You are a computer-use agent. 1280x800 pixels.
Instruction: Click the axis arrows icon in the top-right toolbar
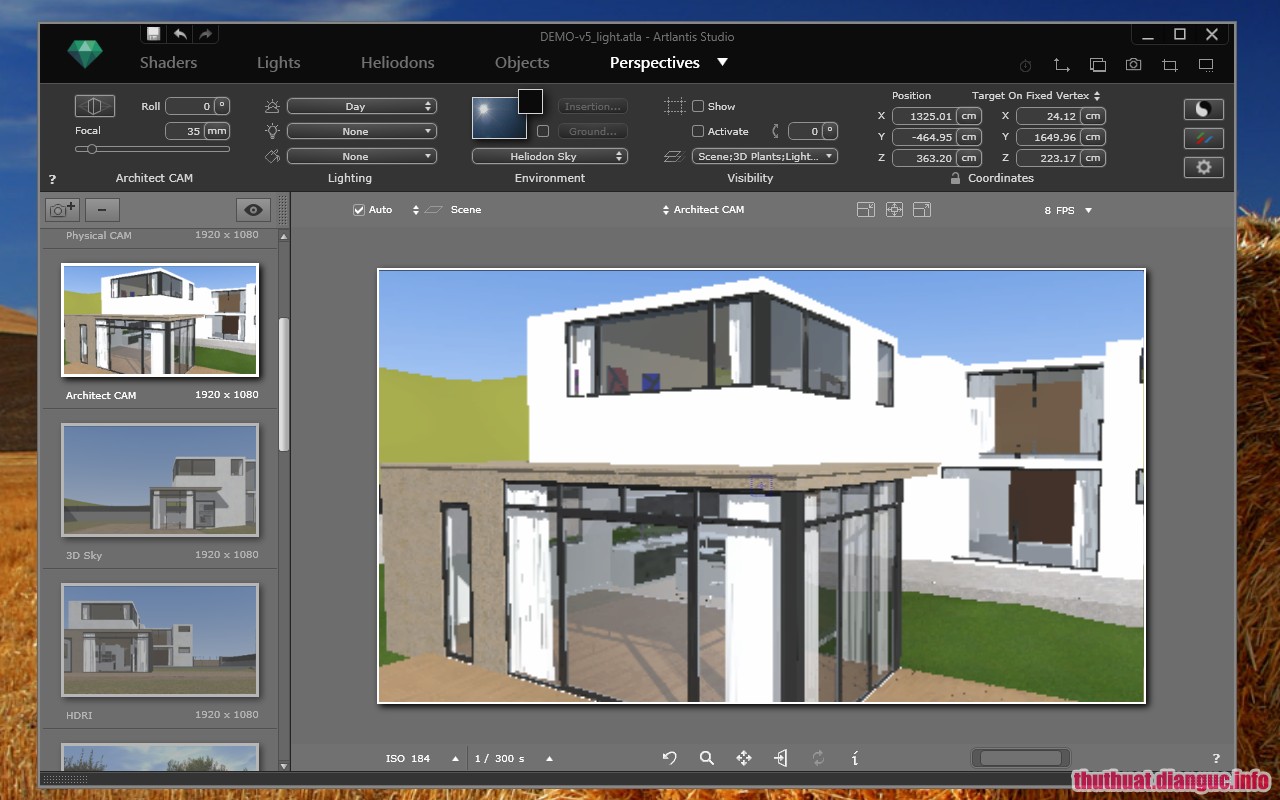1061,65
